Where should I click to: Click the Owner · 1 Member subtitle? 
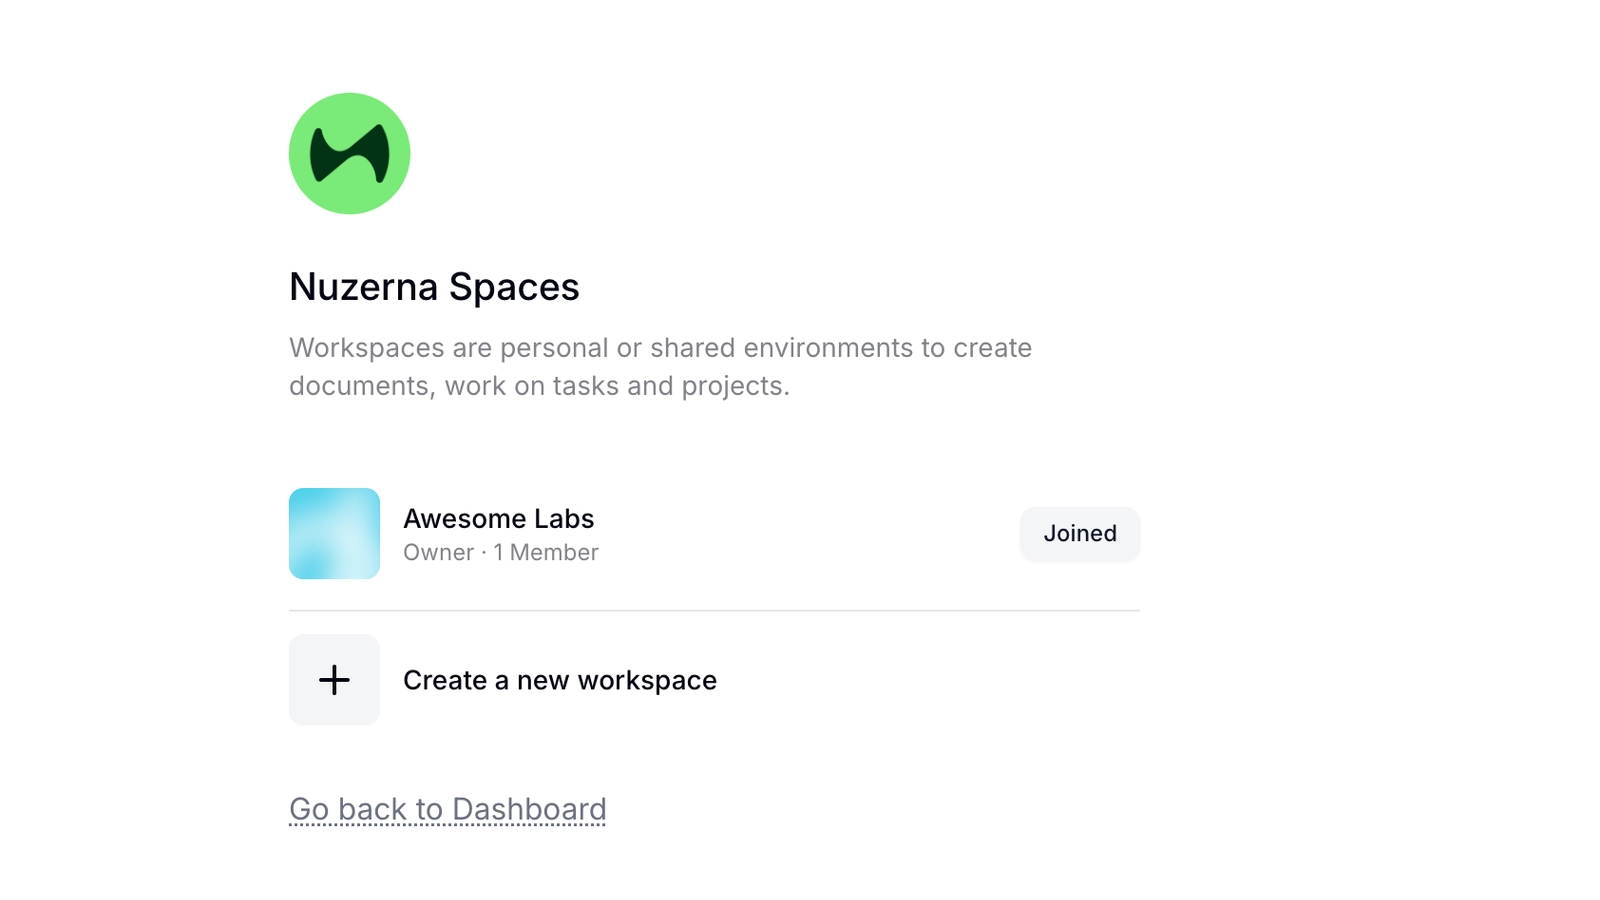click(x=501, y=552)
